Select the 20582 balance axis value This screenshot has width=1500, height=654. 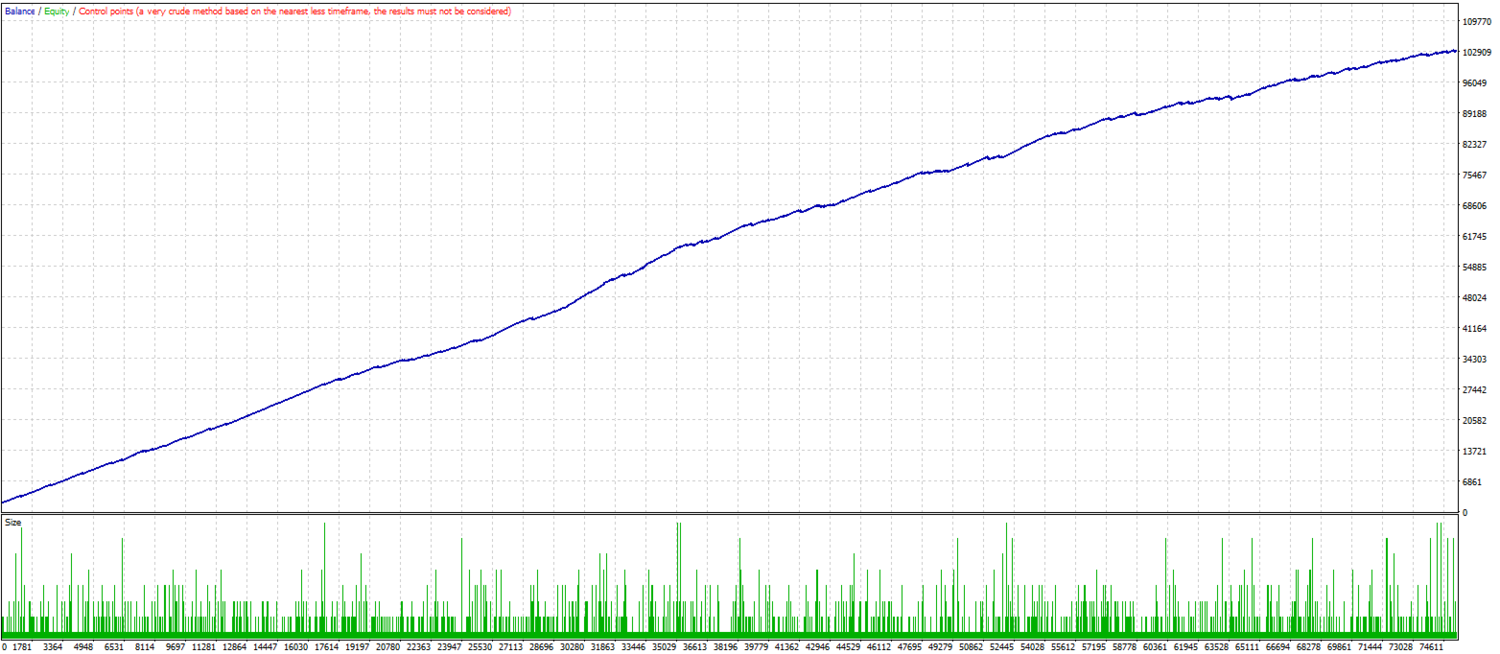pos(1476,420)
